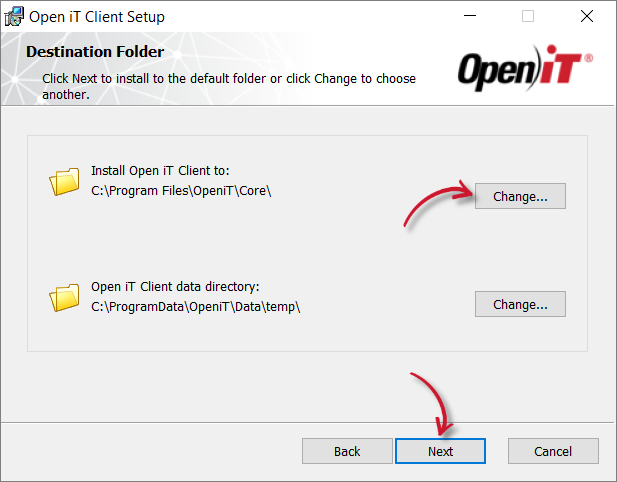Click the "Install Open iT Client to:" label

pyautogui.click(x=160, y=171)
